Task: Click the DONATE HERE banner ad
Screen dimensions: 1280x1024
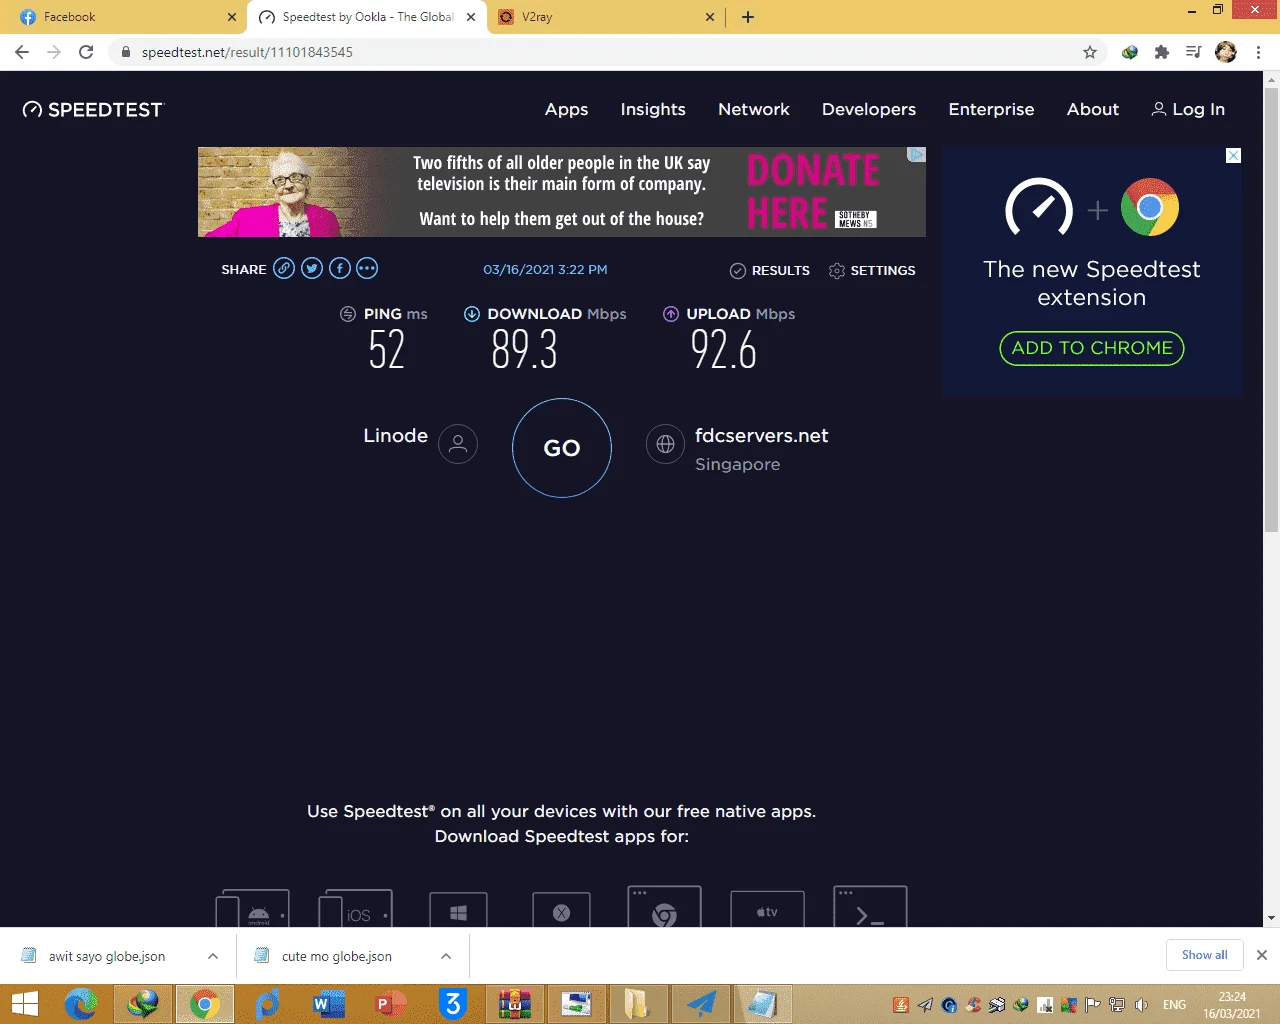Action: pos(562,192)
